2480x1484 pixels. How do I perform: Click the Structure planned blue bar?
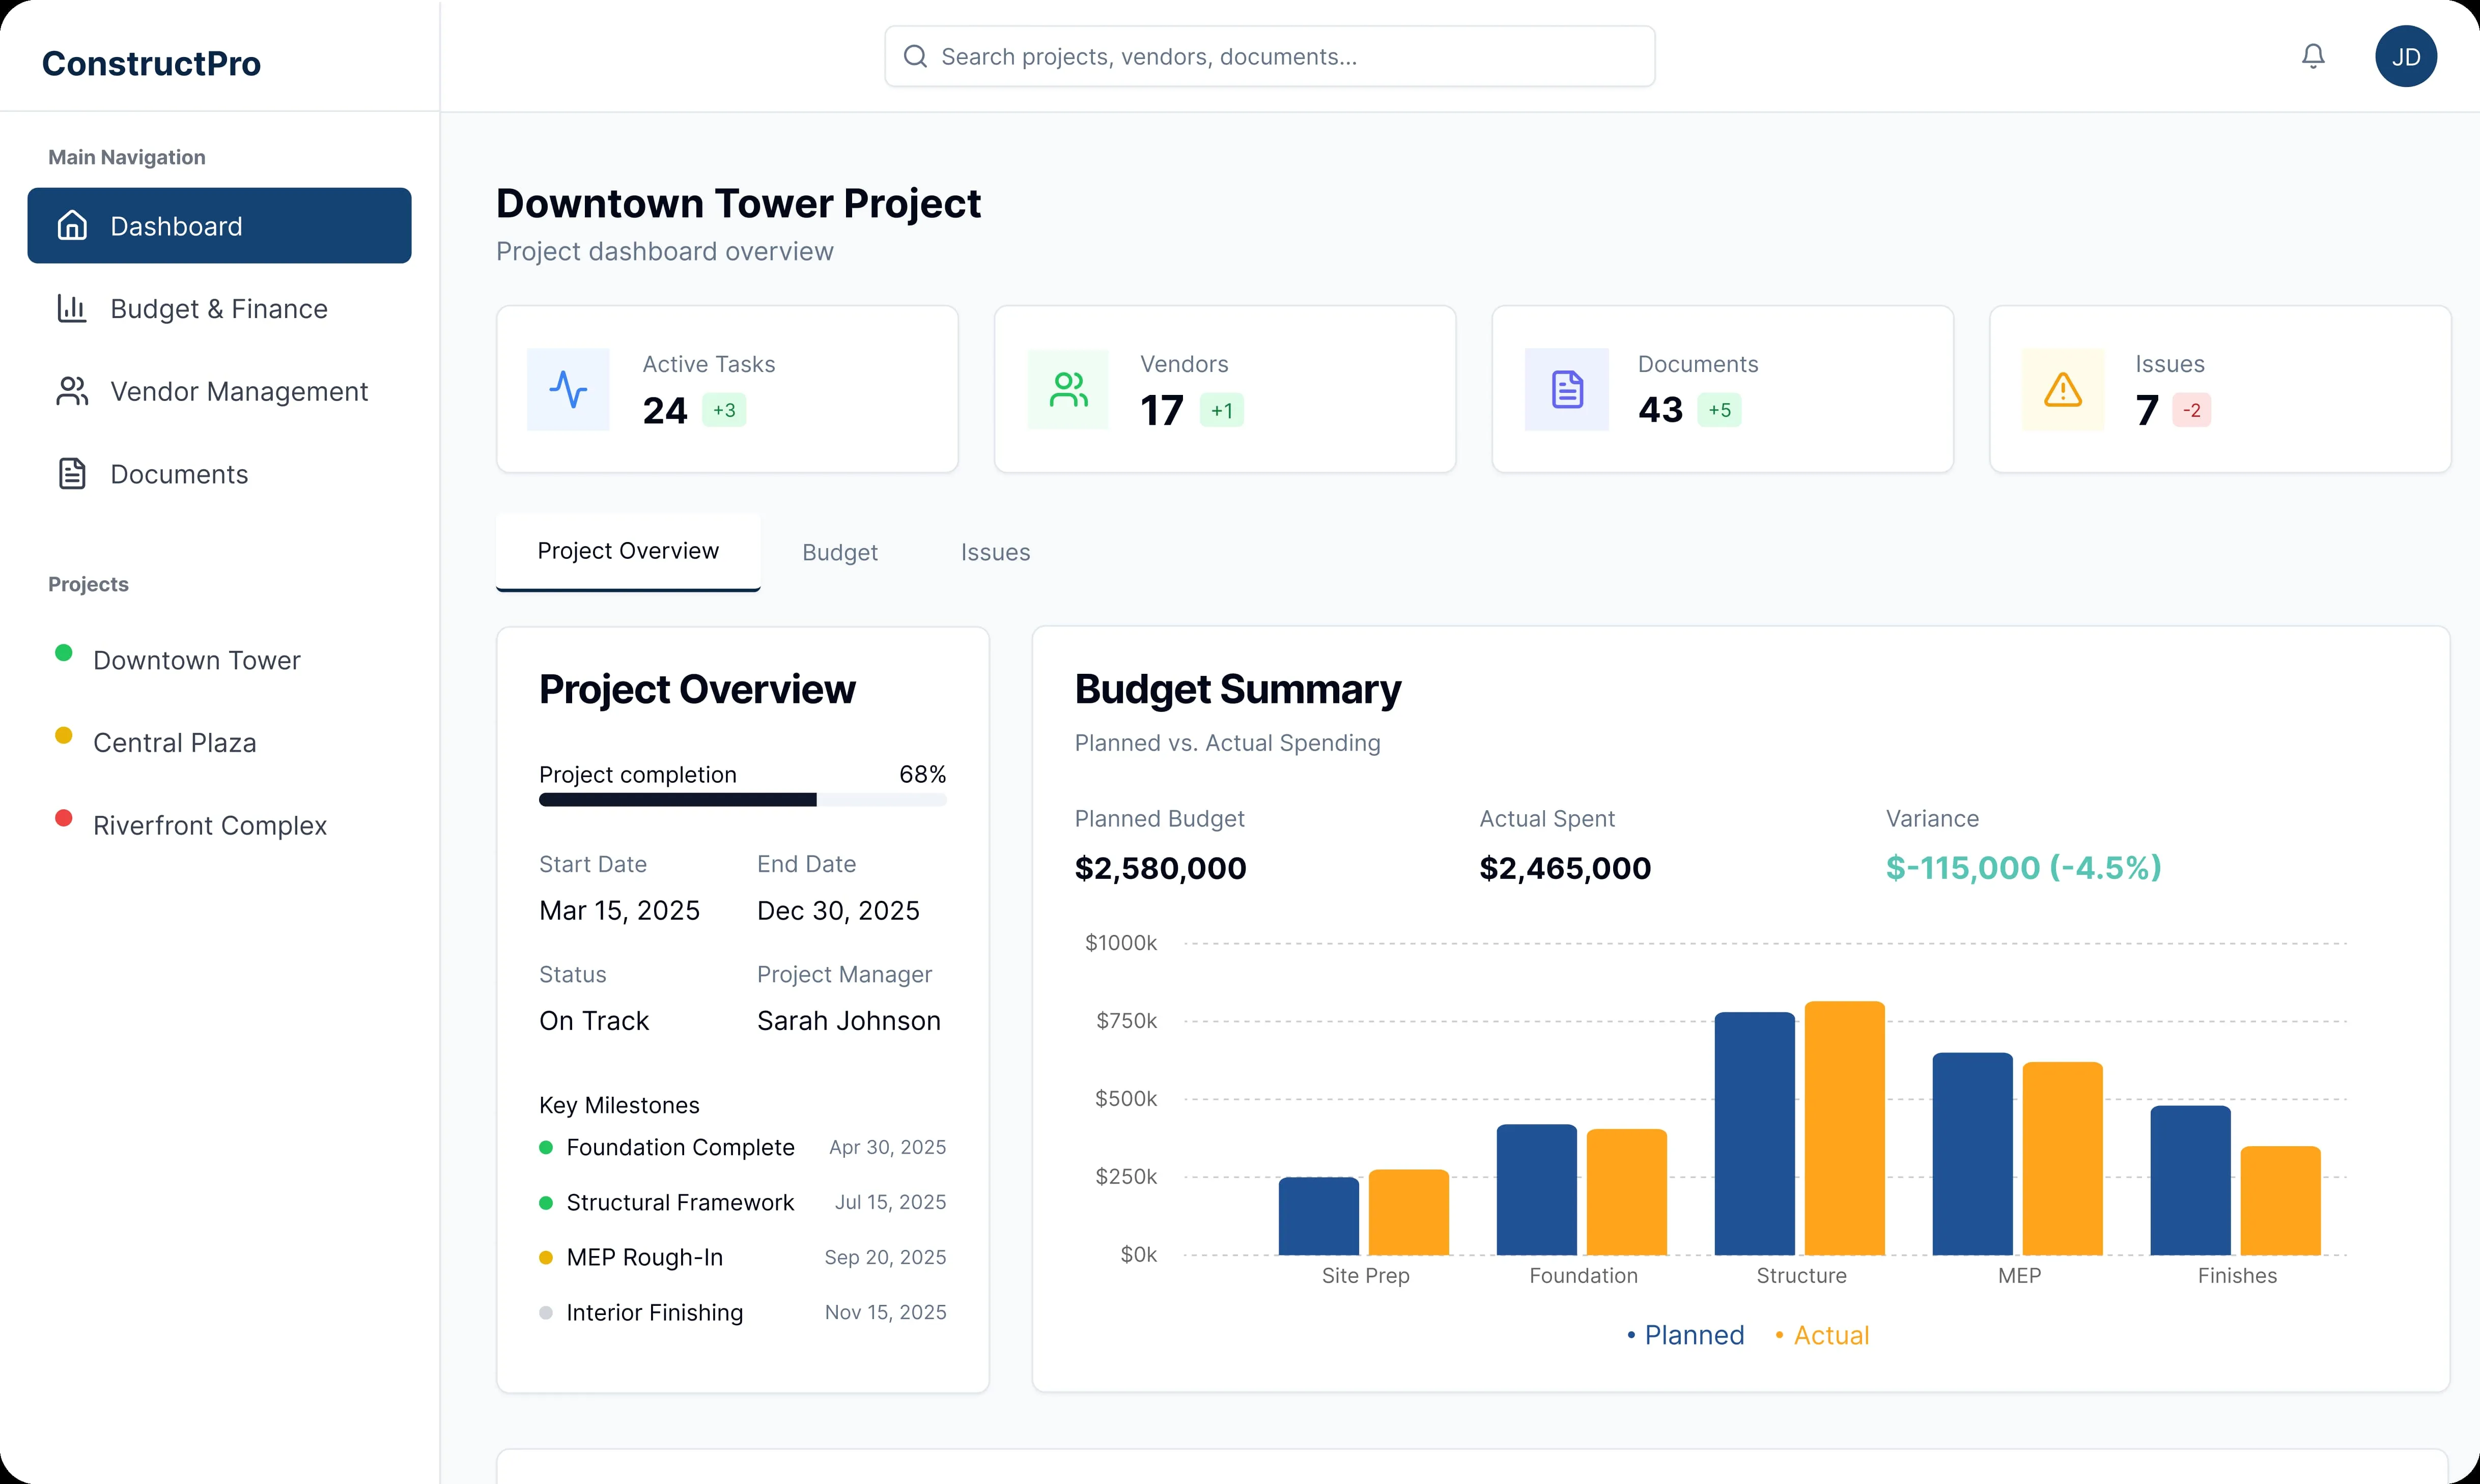pyautogui.click(x=1754, y=1133)
